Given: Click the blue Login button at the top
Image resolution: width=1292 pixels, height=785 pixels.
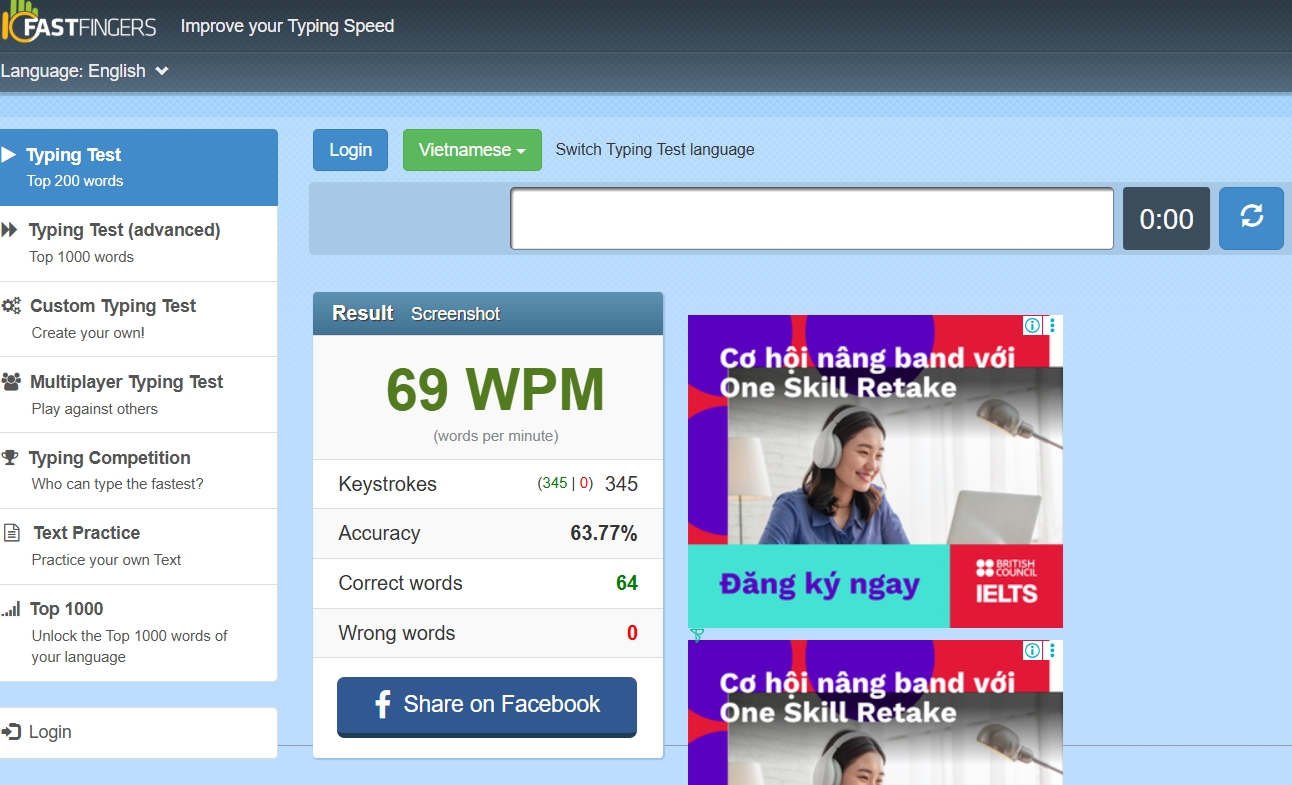Looking at the screenshot, I should click(350, 150).
